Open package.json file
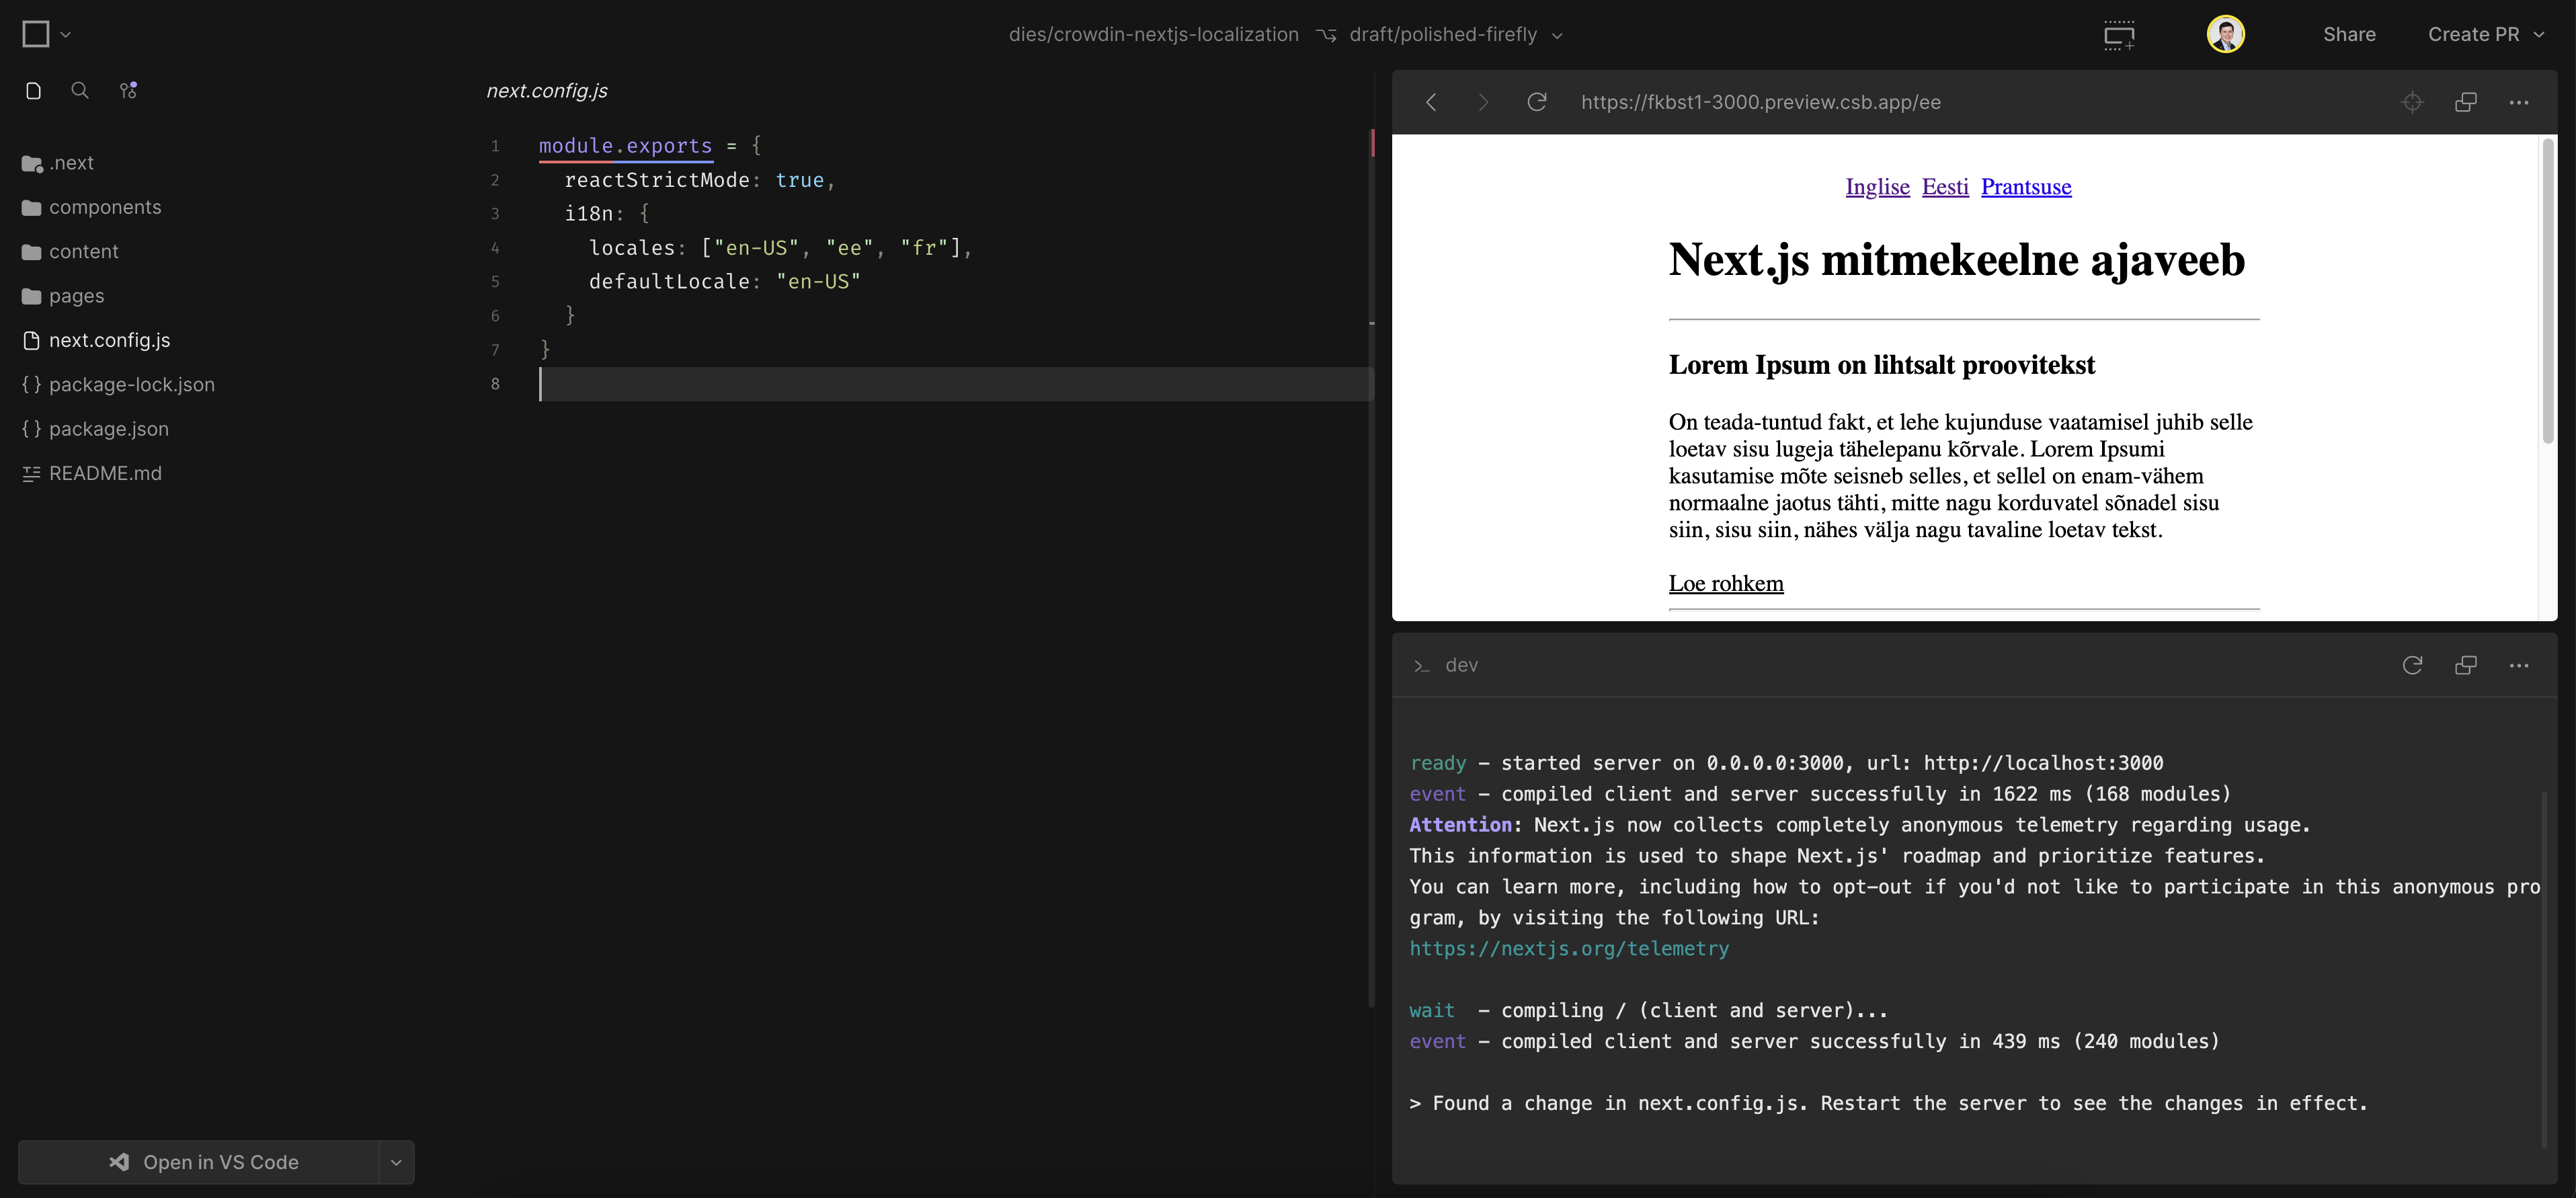 coord(95,429)
